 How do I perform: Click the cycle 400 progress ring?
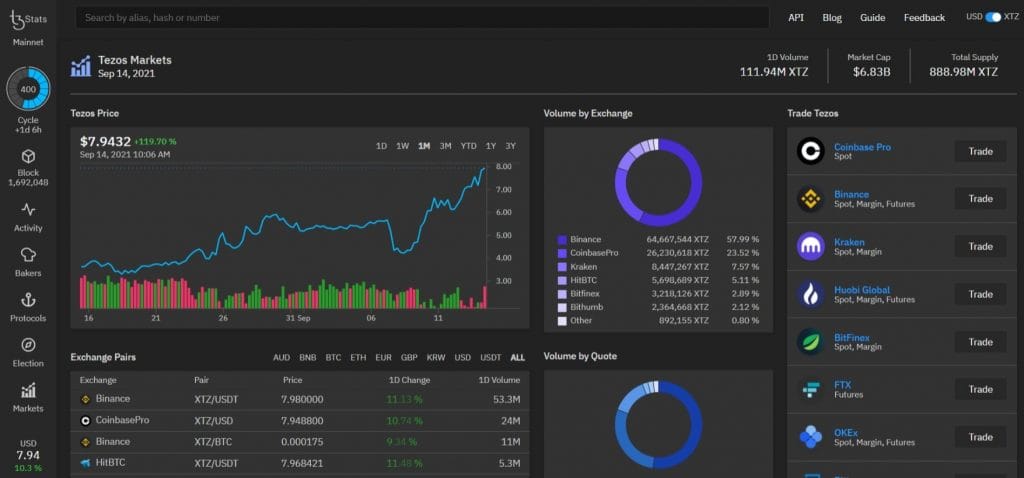[x=28, y=89]
